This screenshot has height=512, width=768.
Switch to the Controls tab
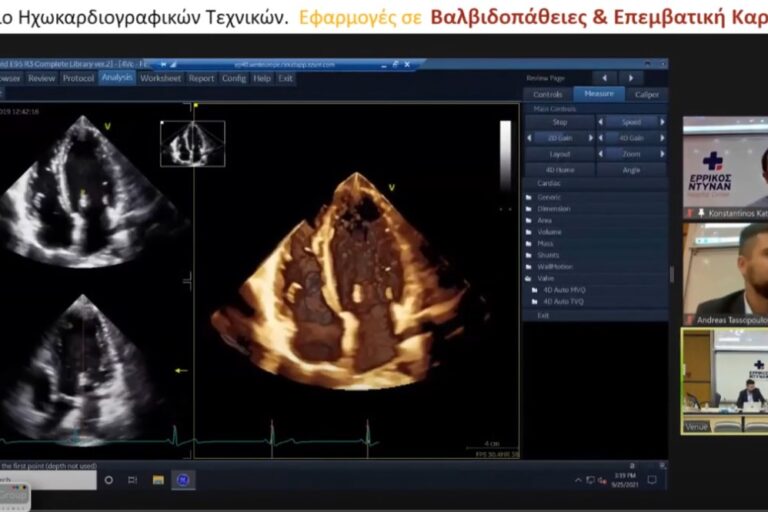pyautogui.click(x=548, y=94)
